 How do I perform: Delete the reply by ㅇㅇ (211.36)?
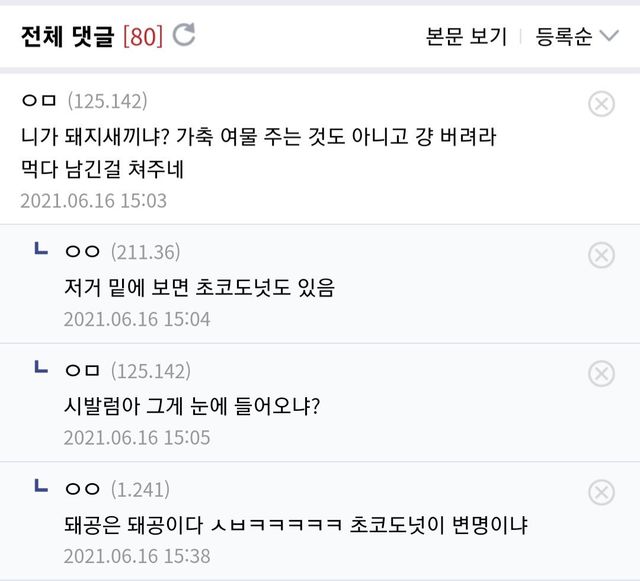(601, 256)
